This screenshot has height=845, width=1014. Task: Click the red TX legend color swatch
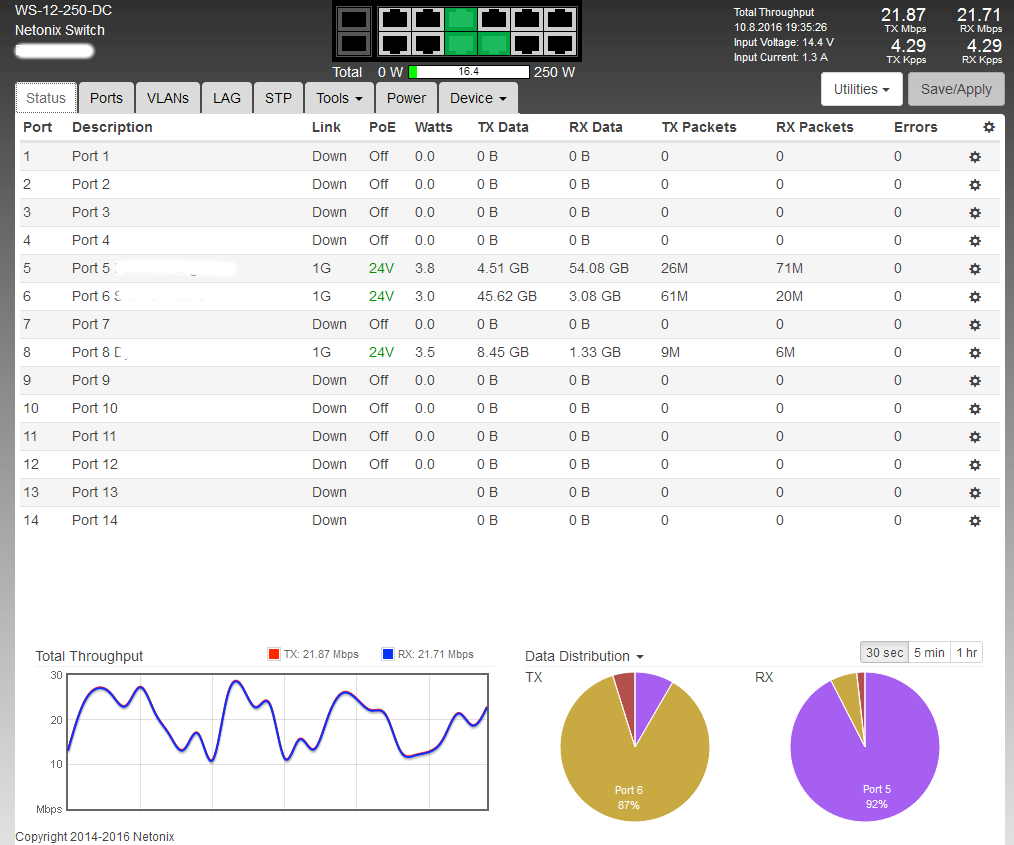click(x=273, y=655)
